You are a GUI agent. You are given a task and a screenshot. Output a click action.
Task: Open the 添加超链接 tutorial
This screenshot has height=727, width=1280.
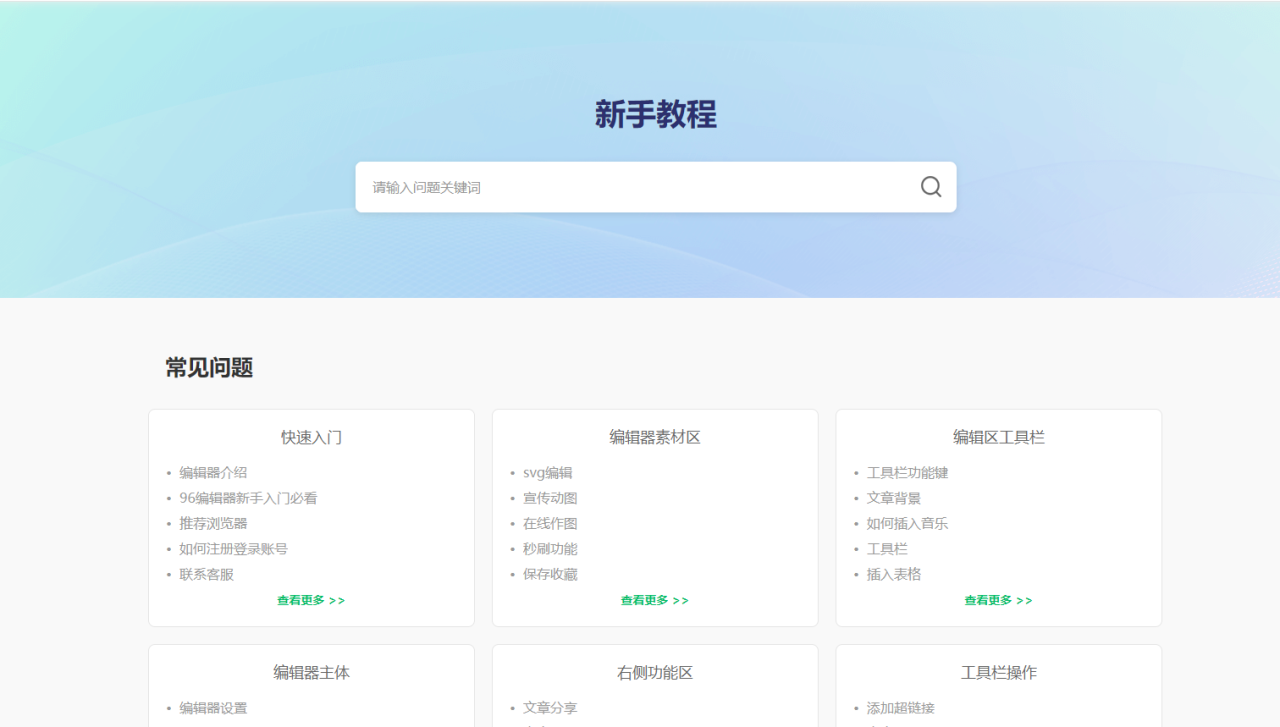coord(900,708)
